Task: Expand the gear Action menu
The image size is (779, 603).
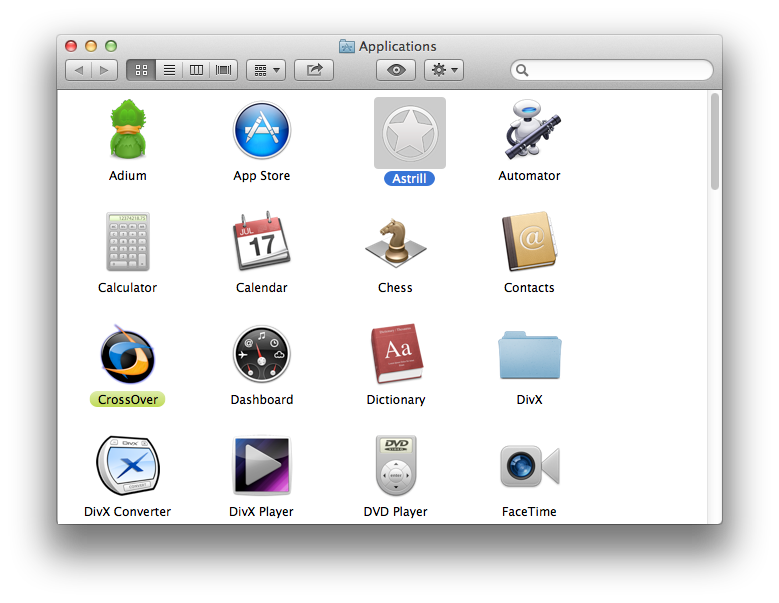Action: [443, 70]
